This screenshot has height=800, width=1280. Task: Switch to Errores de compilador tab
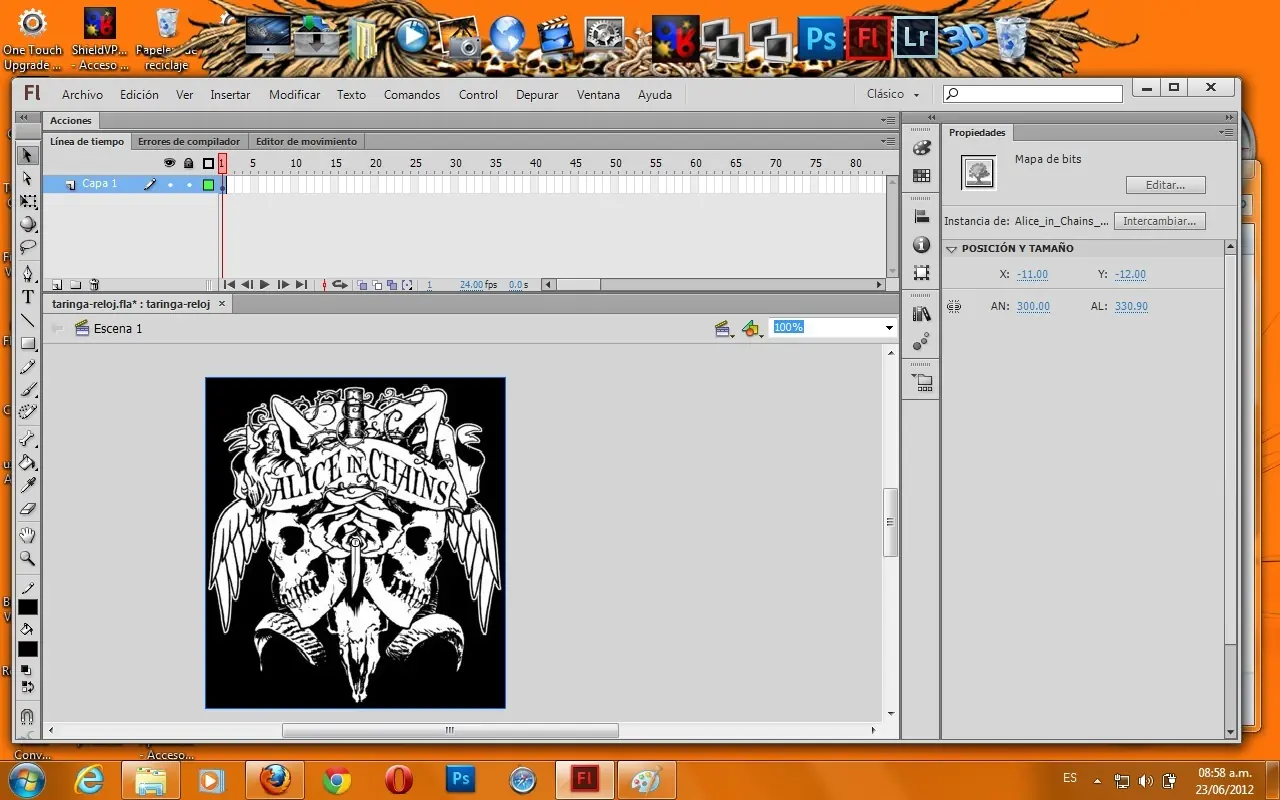pyautogui.click(x=189, y=142)
